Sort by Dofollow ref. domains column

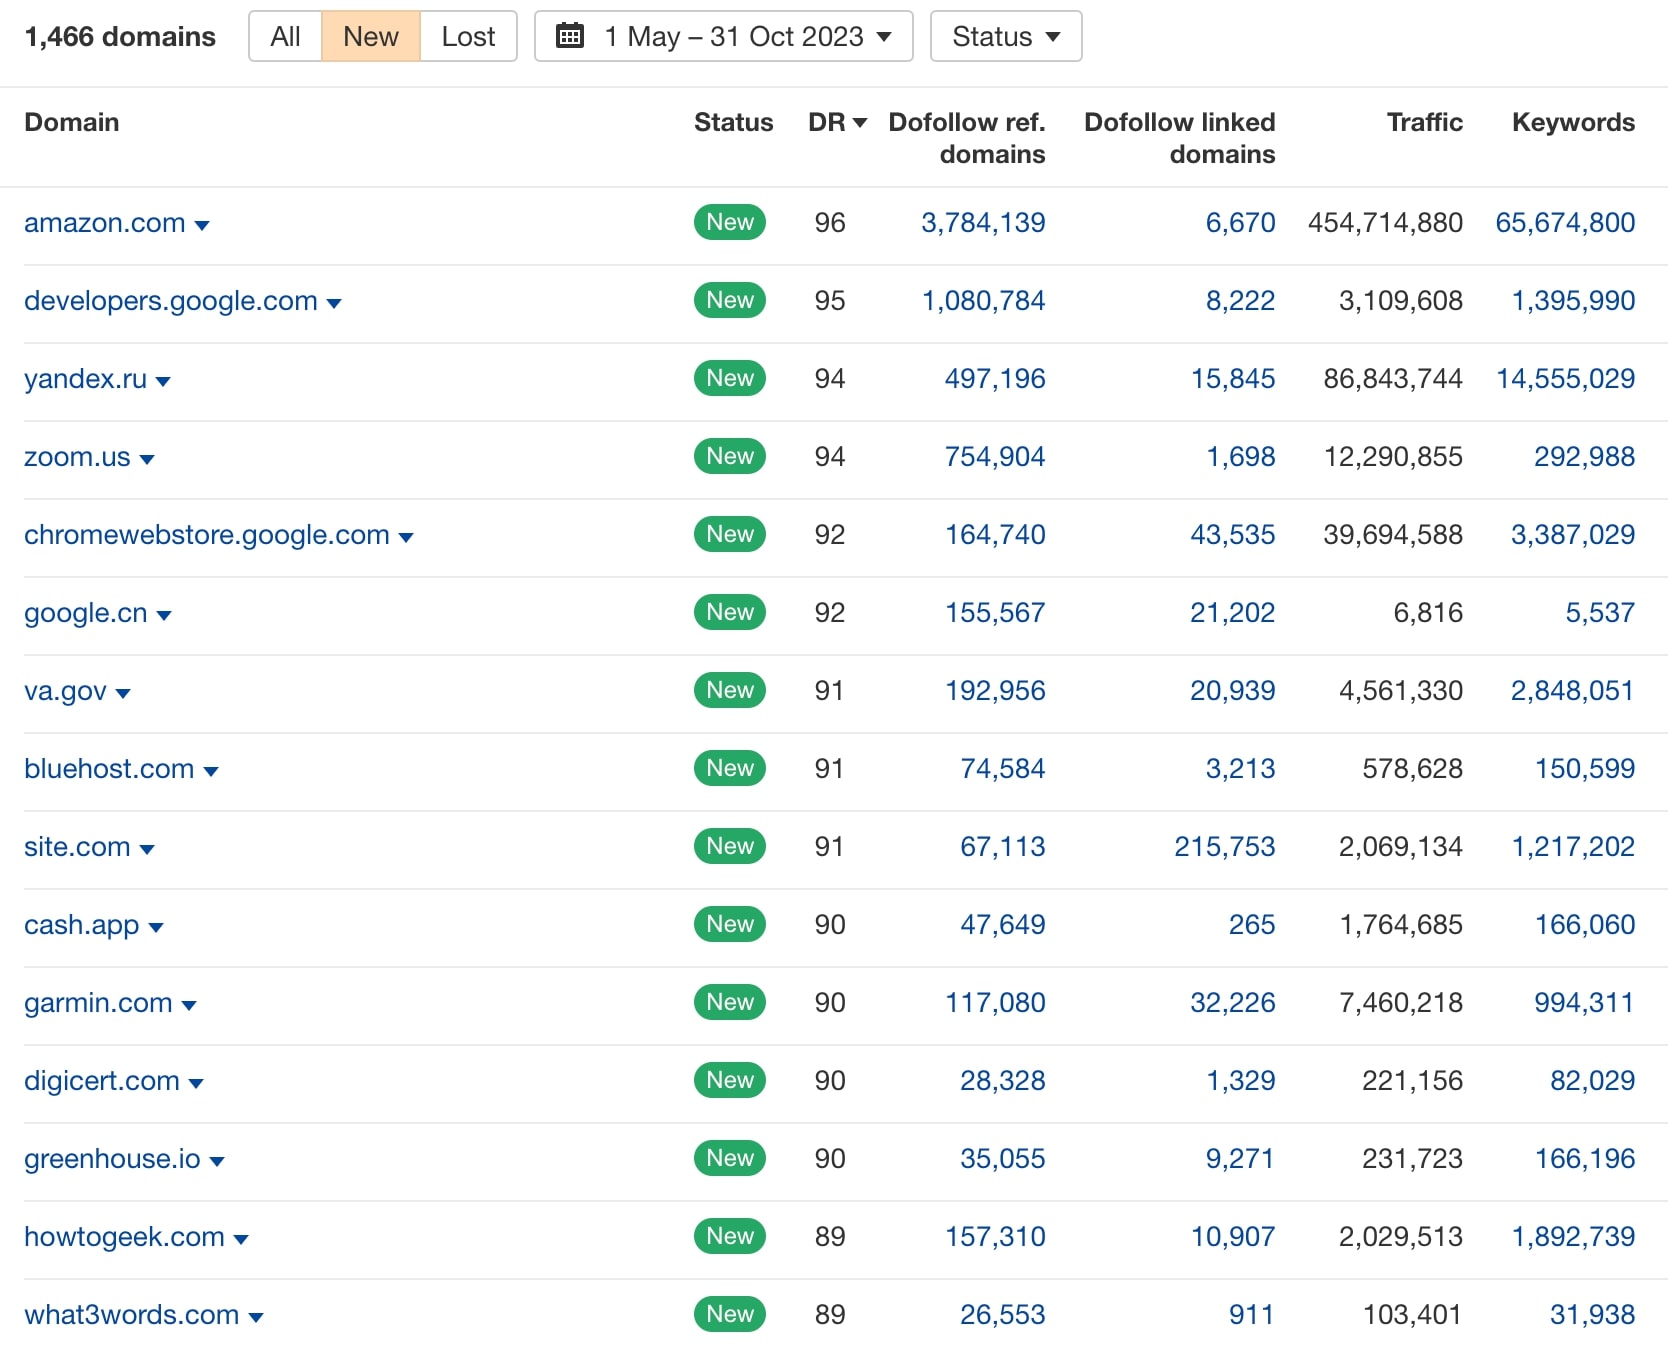967,138
